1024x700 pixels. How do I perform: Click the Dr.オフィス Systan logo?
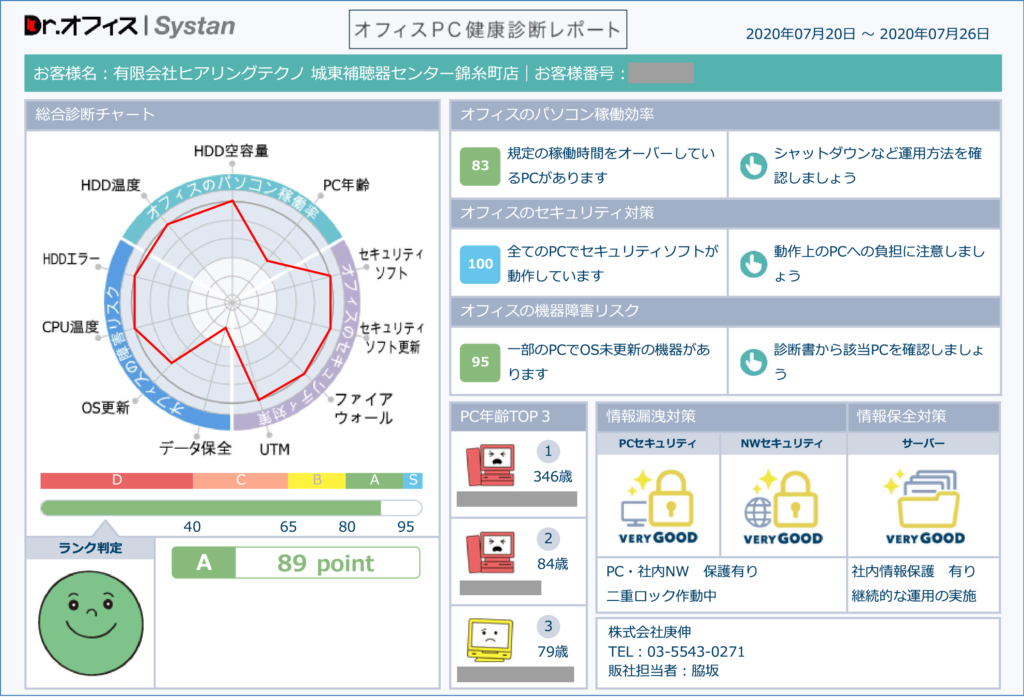point(130,26)
